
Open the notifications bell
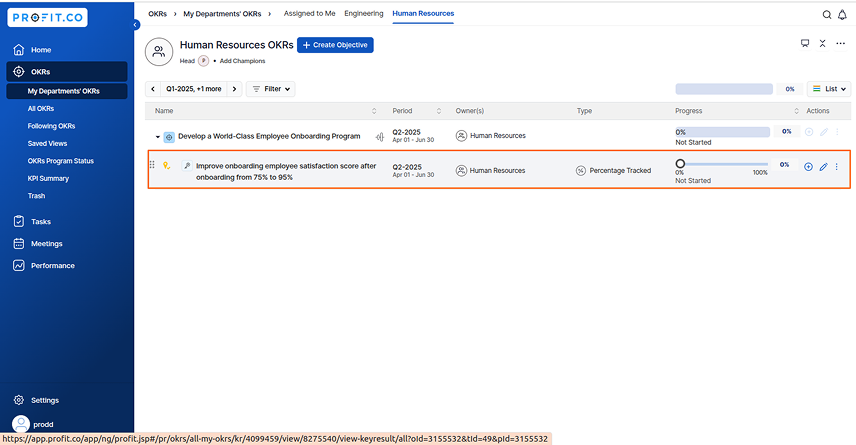pyautogui.click(x=842, y=15)
